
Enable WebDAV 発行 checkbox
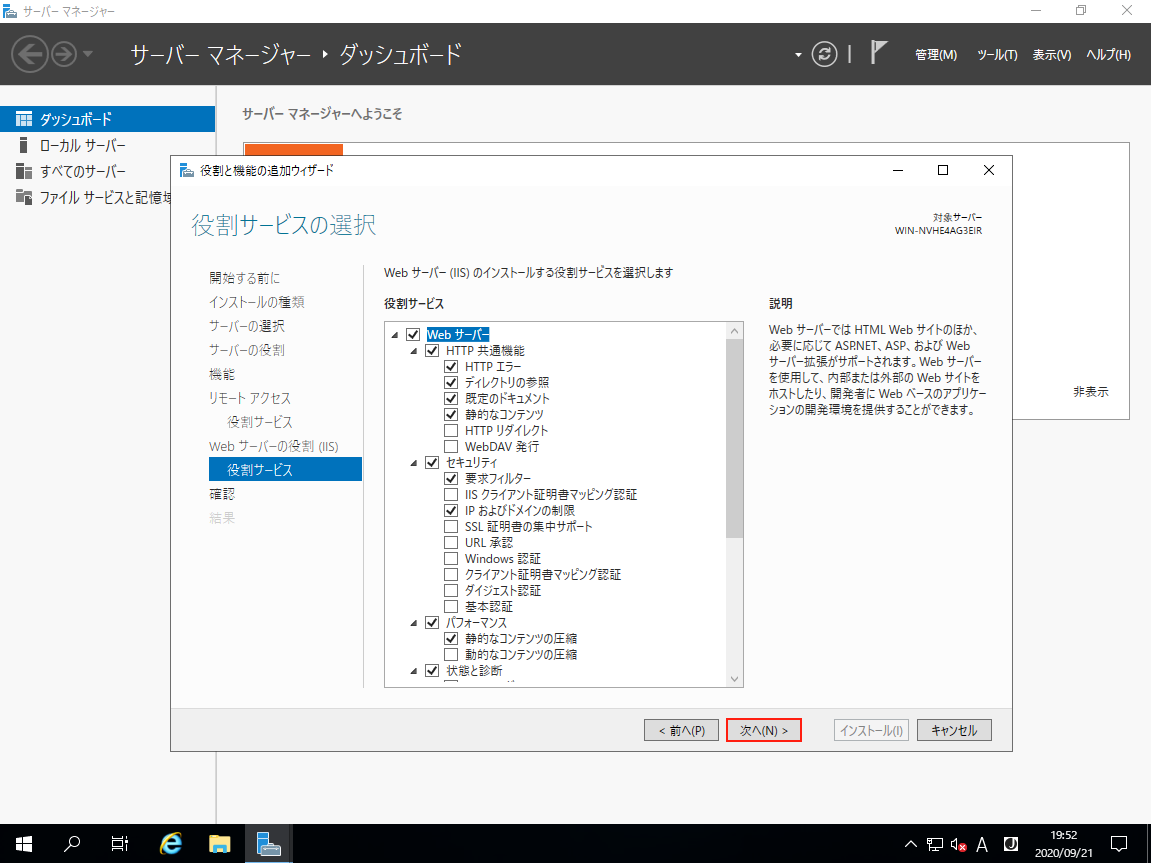[x=451, y=447]
